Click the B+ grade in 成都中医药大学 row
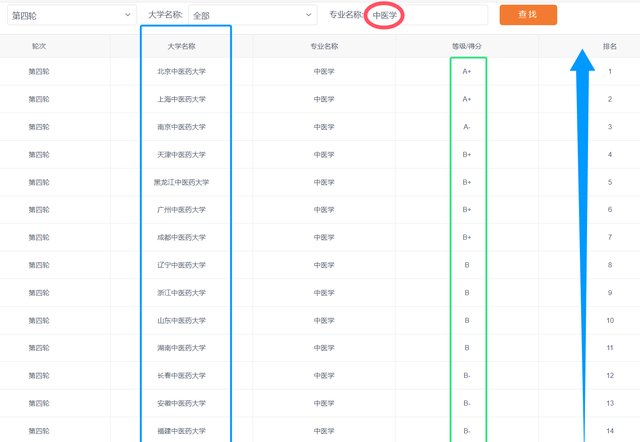The height and width of the screenshot is (442, 640). [467, 237]
